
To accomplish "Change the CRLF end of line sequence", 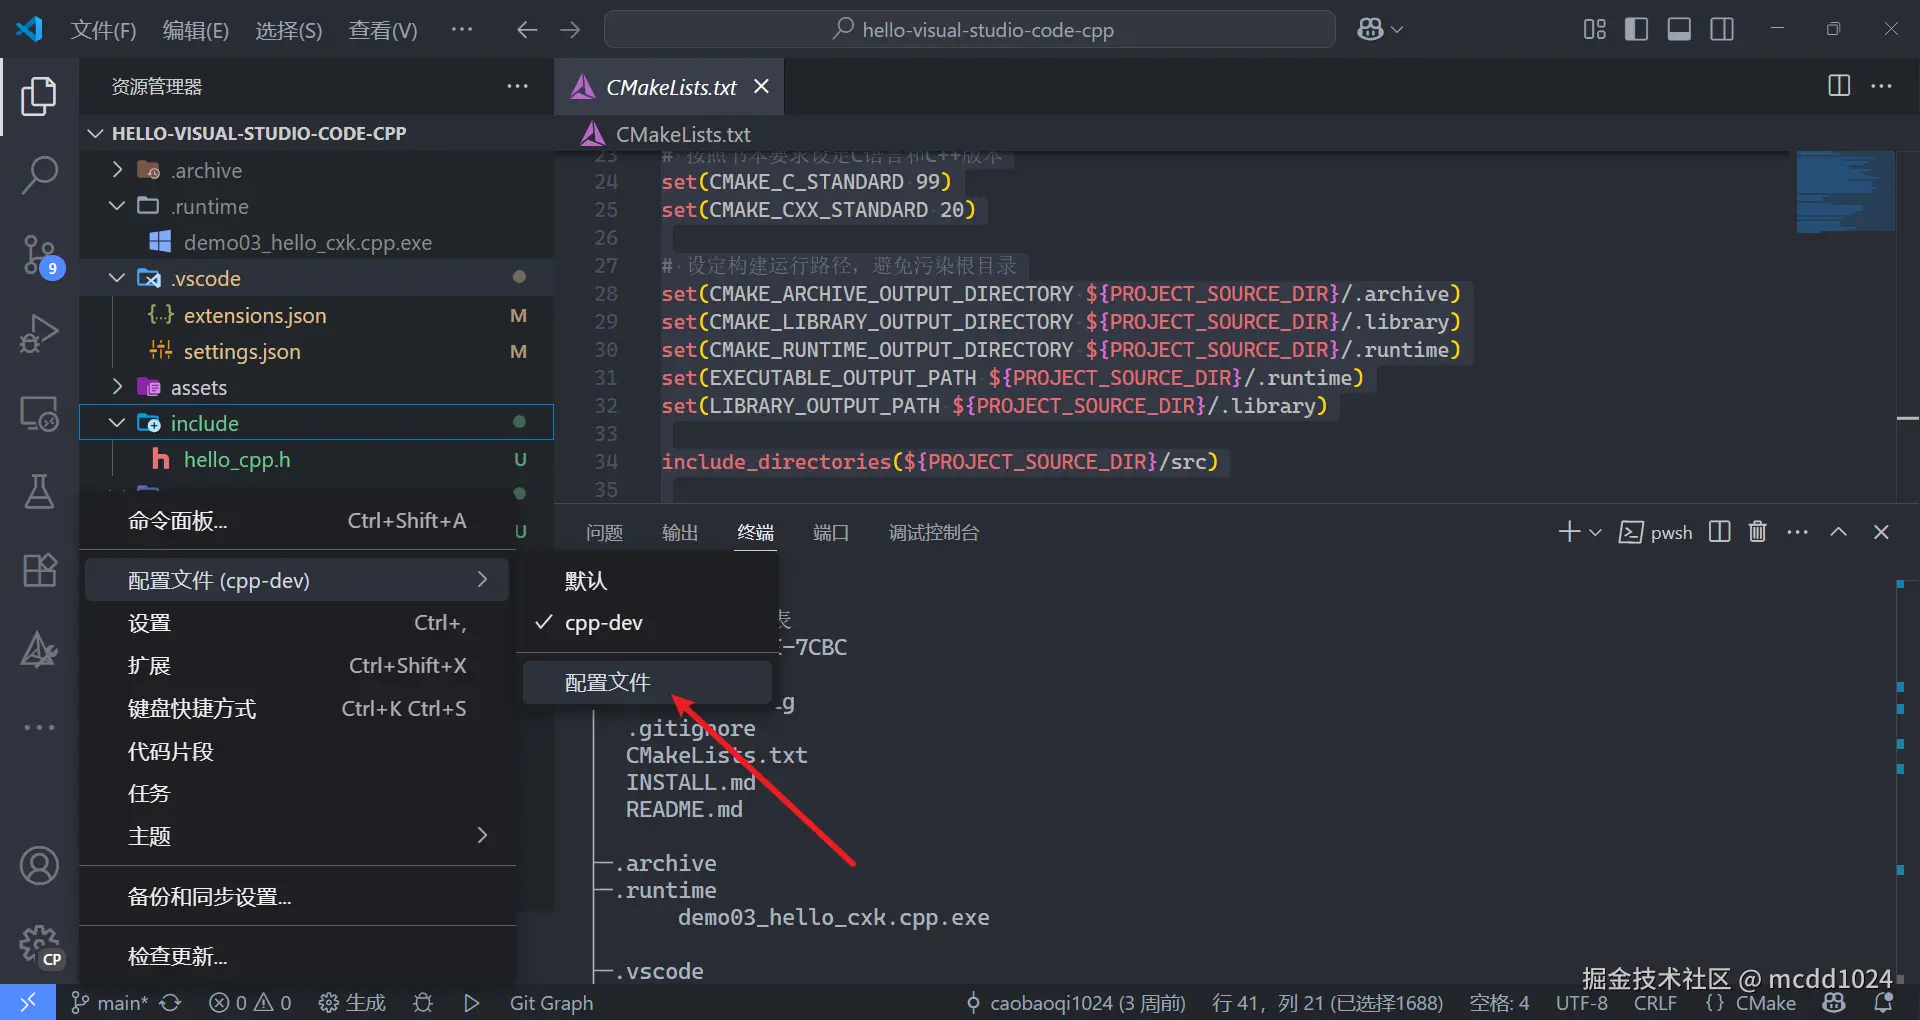I will coord(1655,1003).
